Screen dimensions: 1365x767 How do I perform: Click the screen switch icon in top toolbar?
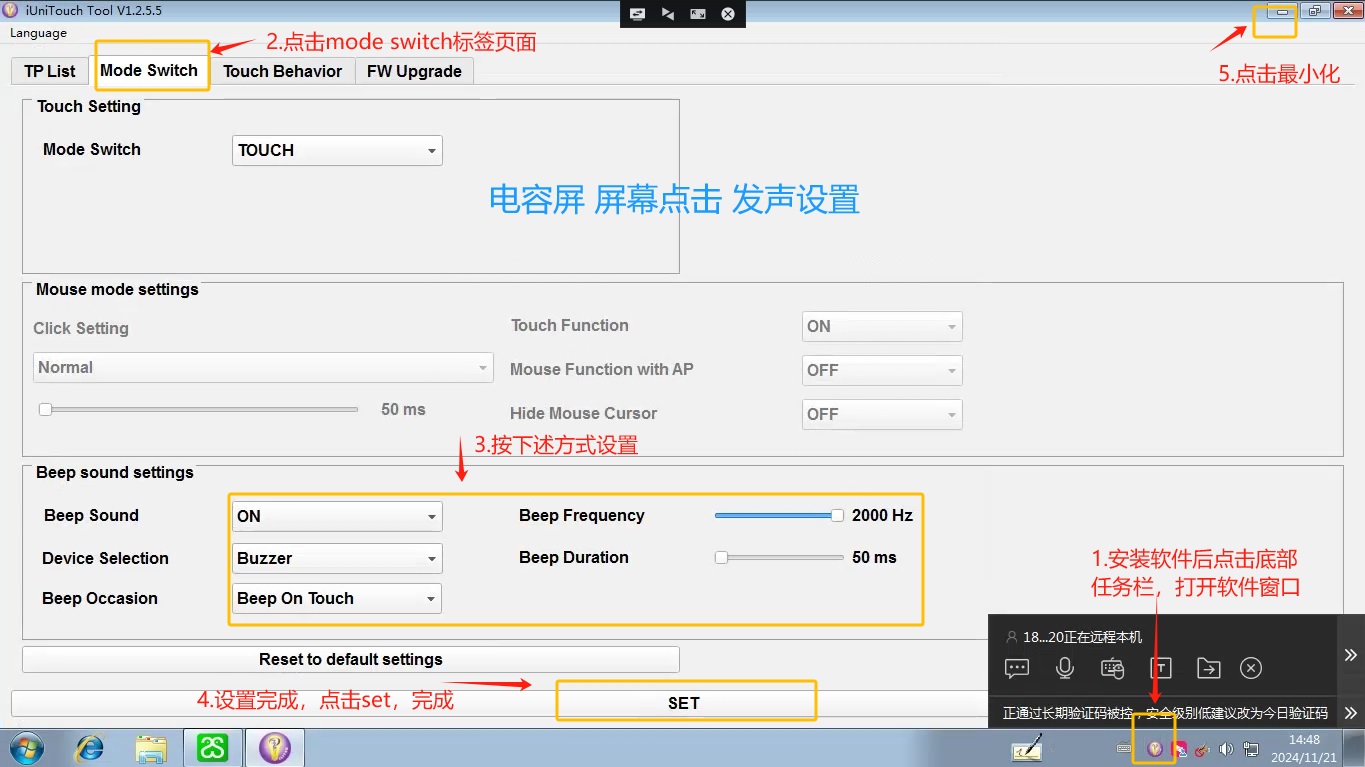pos(636,14)
